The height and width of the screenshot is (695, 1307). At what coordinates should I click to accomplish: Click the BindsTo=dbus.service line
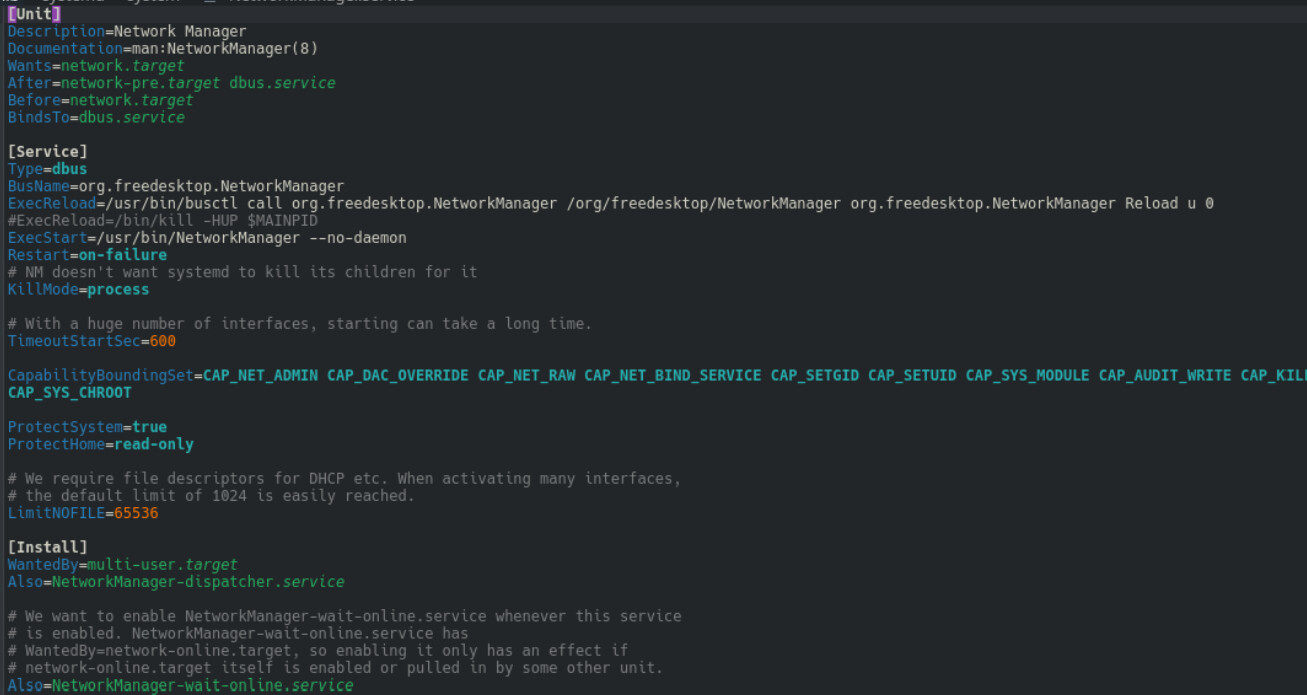[96, 117]
